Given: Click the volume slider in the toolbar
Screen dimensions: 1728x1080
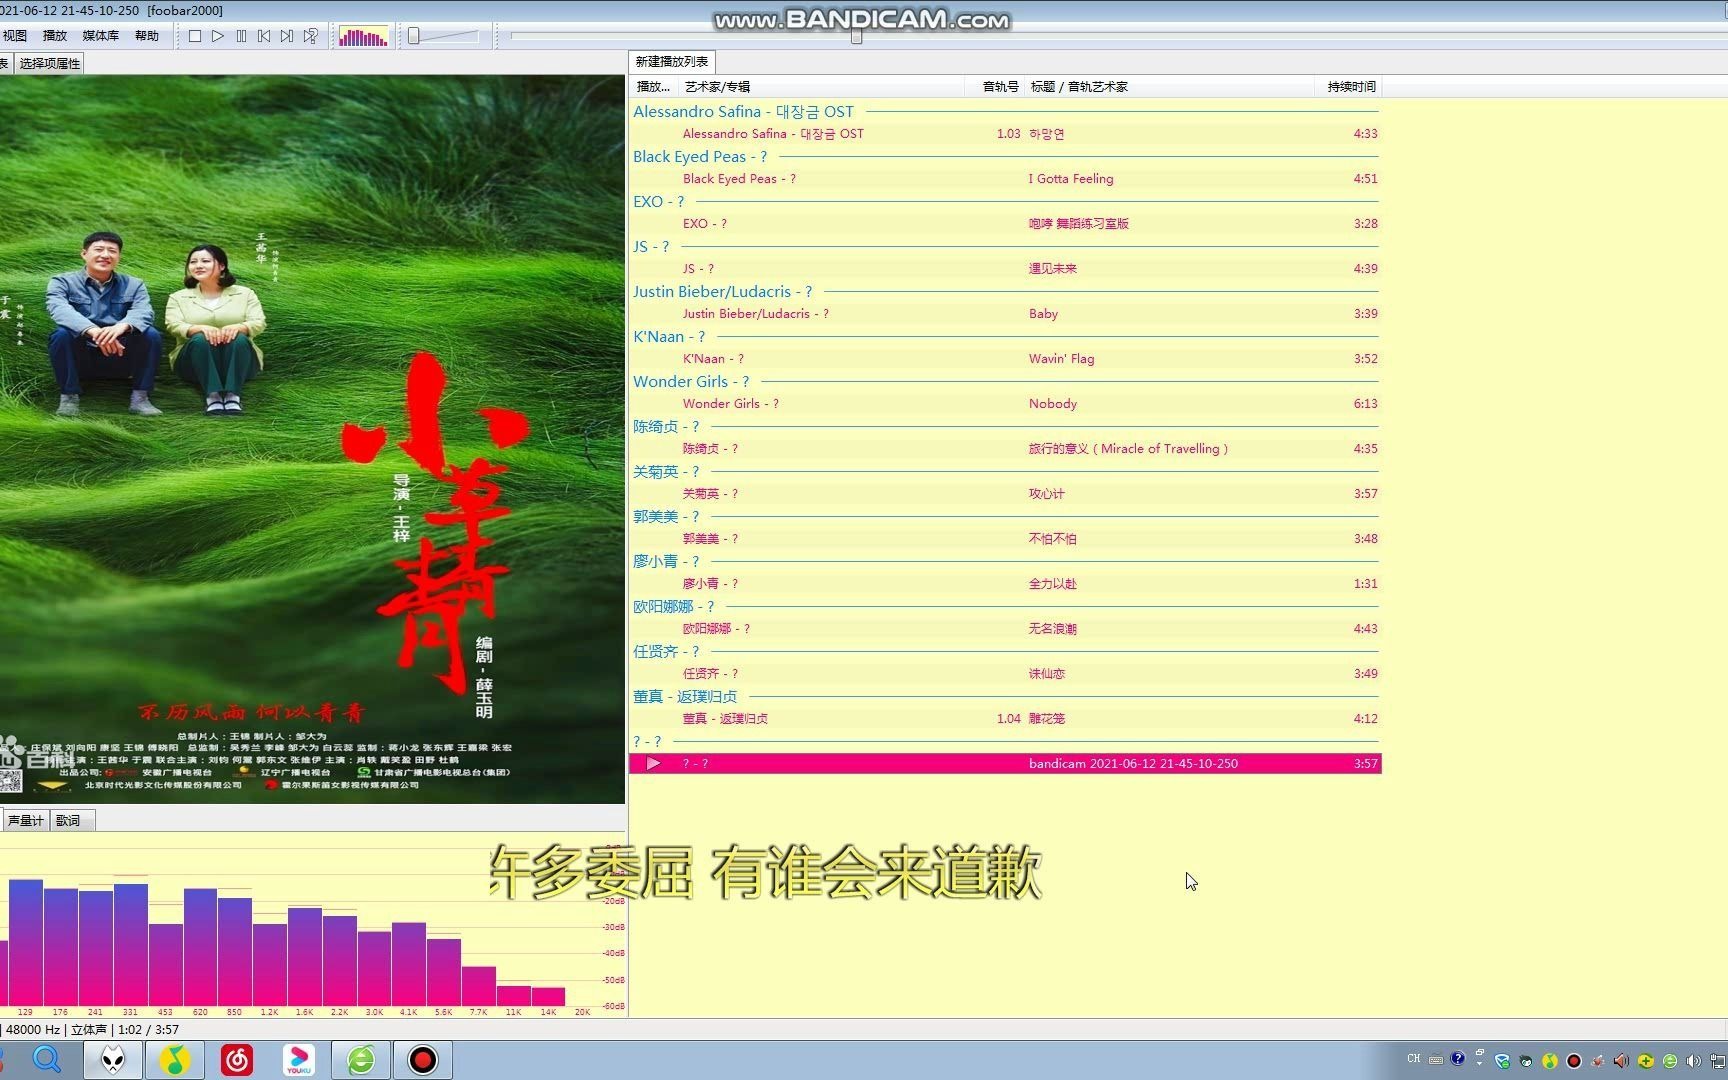Looking at the screenshot, I should [444, 36].
